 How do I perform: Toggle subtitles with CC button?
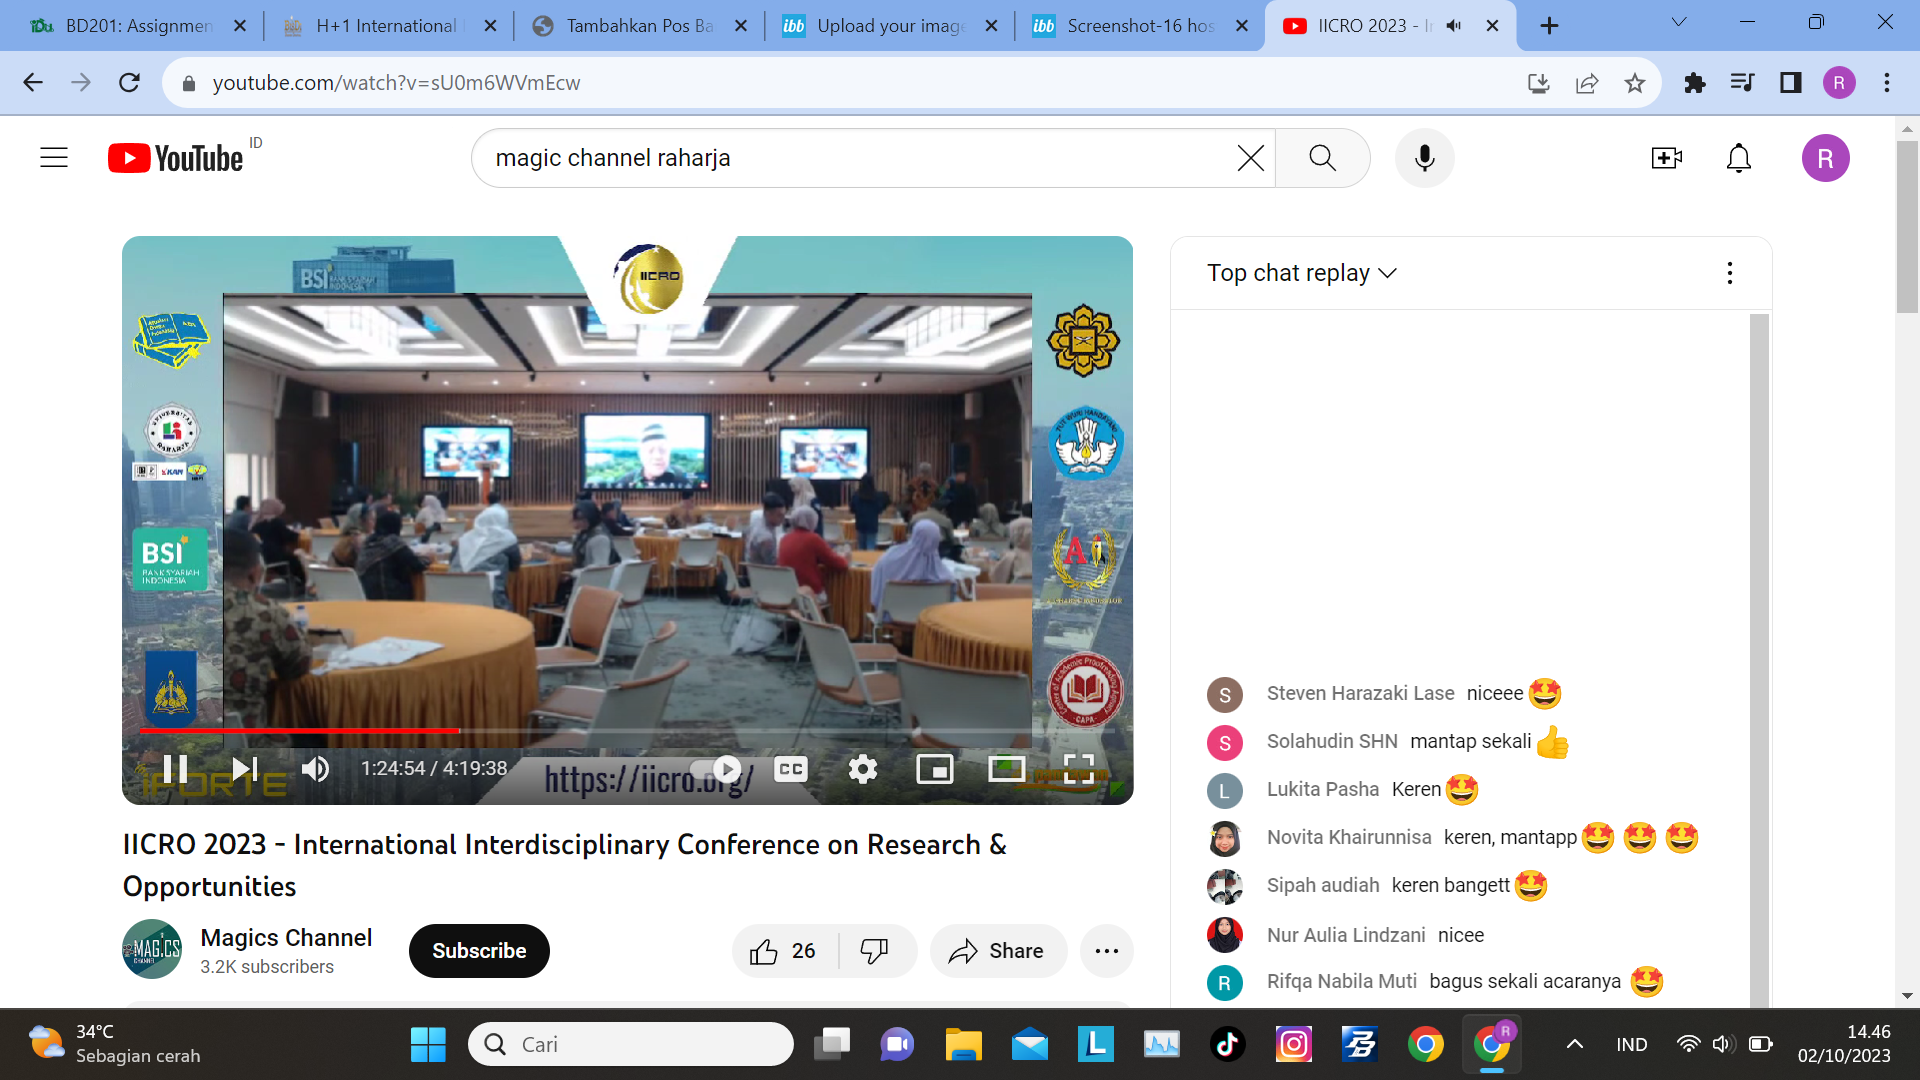pos(790,768)
